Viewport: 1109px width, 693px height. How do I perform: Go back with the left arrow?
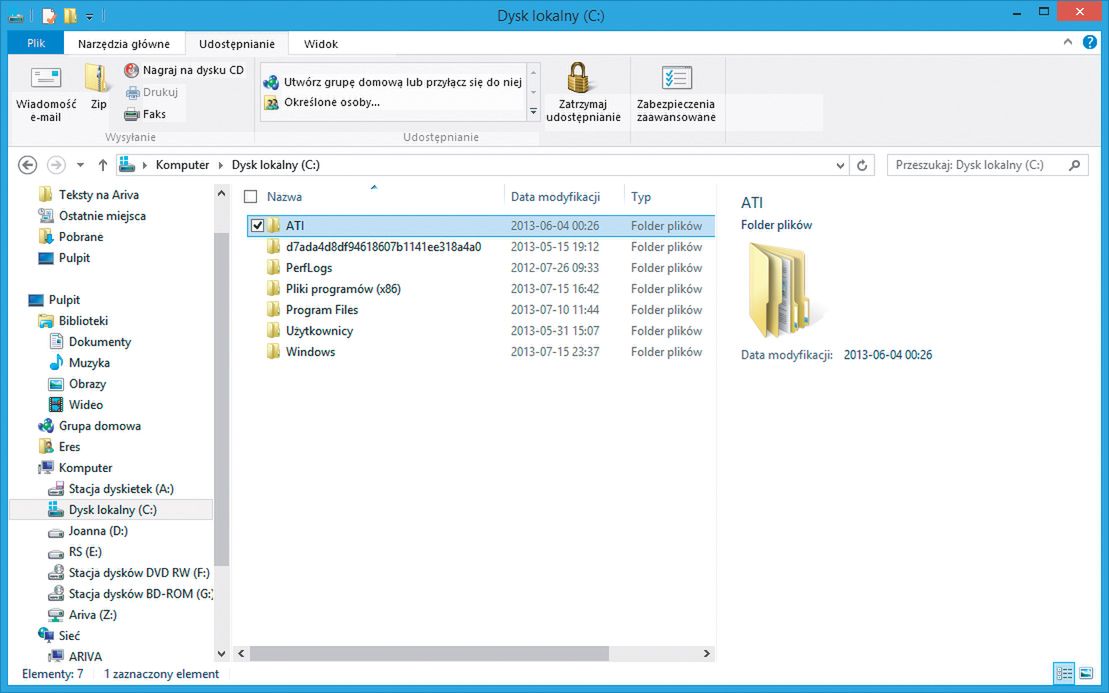pyautogui.click(x=28, y=165)
